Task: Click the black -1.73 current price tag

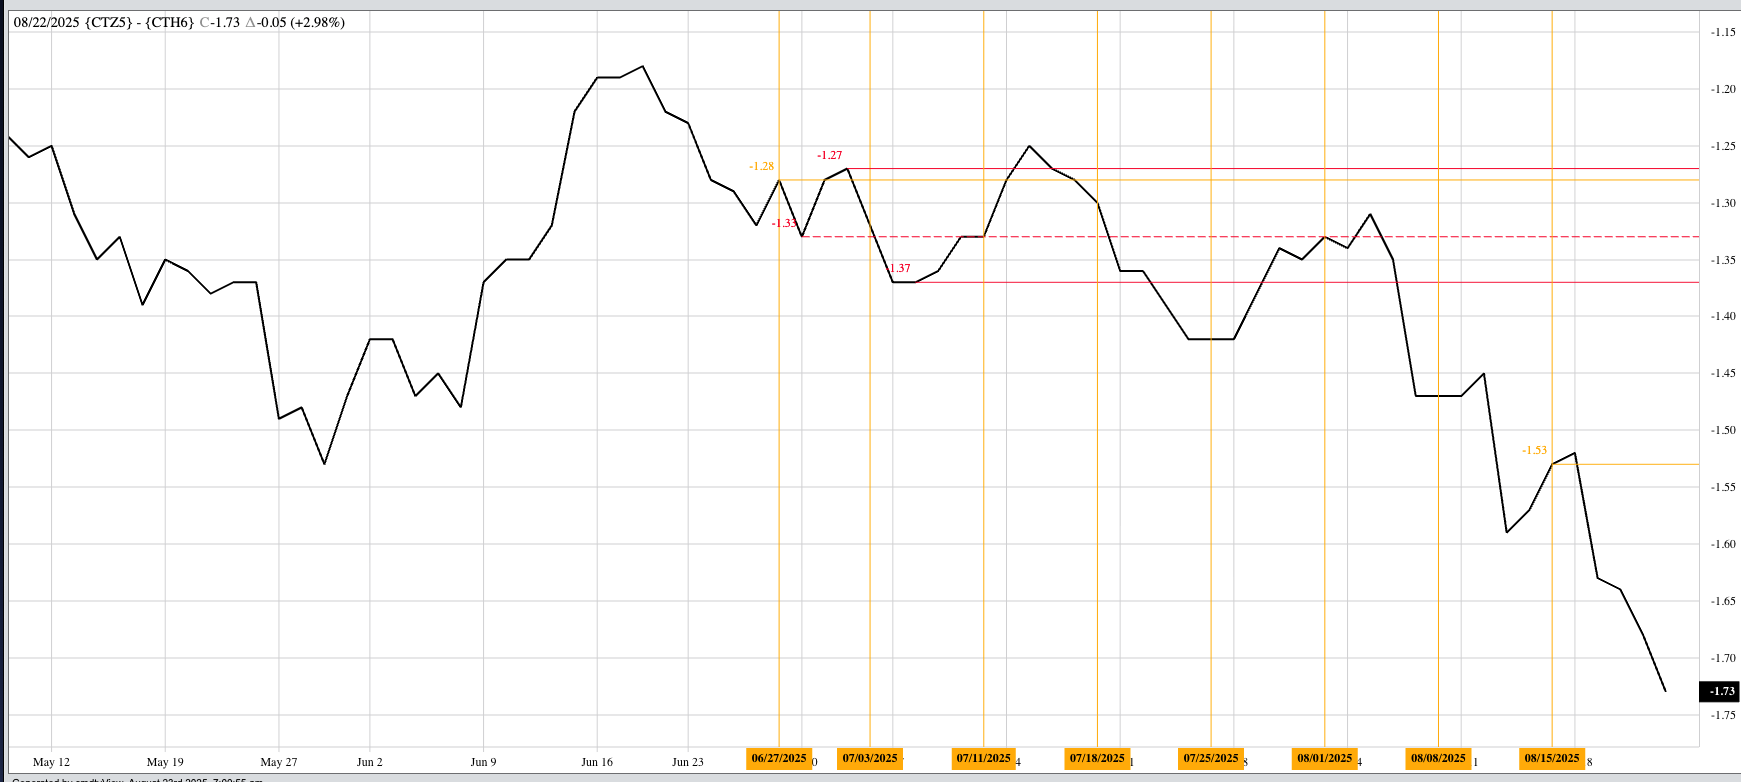Action: (x=1720, y=691)
